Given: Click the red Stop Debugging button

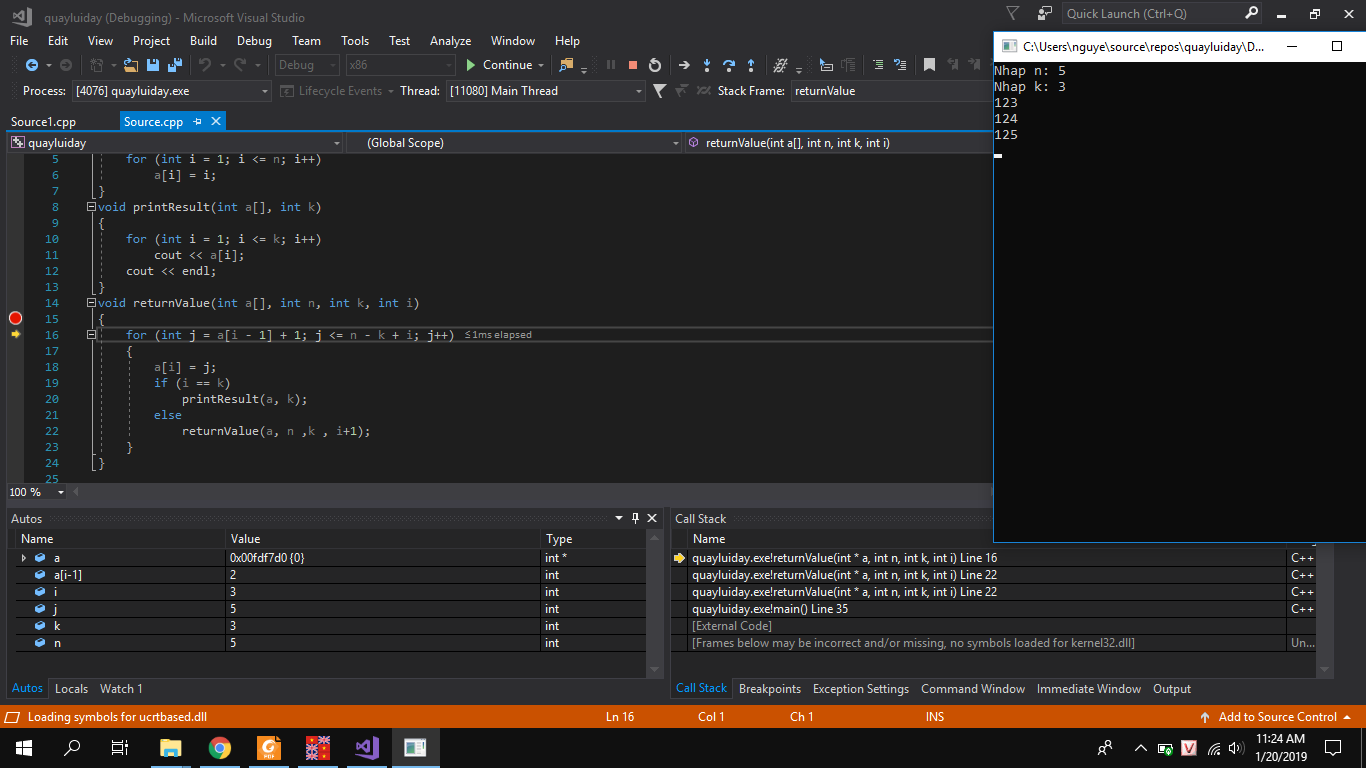Looking at the screenshot, I should click(632, 65).
